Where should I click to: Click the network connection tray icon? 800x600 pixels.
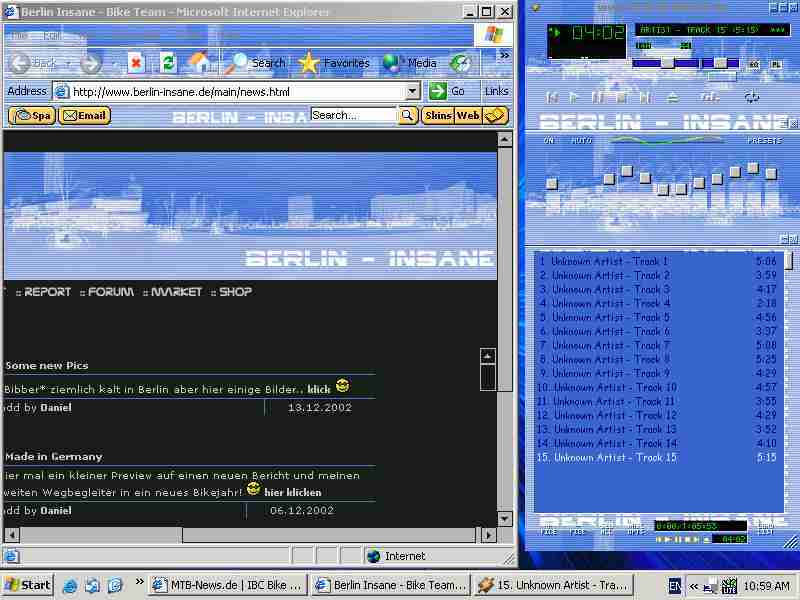pyautogui.click(x=710, y=587)
